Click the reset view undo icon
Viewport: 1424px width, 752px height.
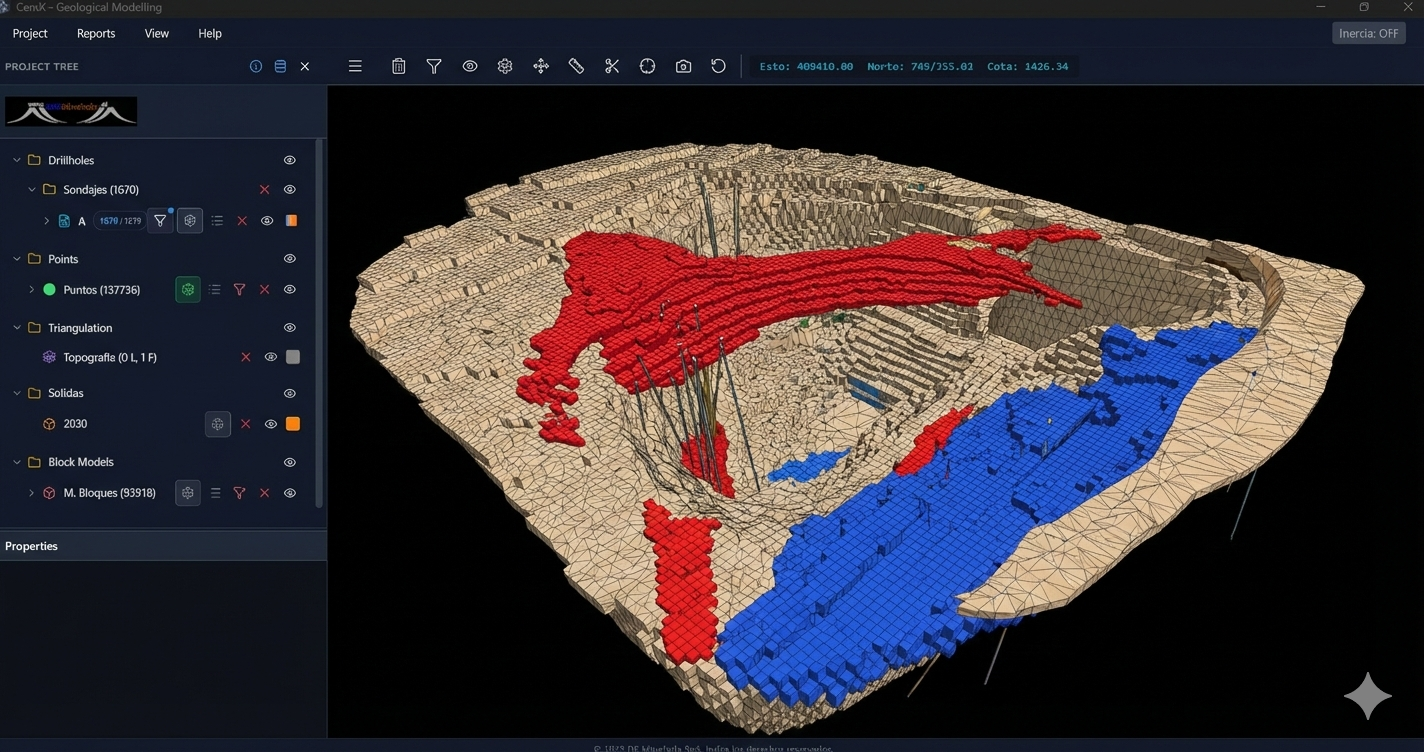pyautogui.click(x=718, y=66)
